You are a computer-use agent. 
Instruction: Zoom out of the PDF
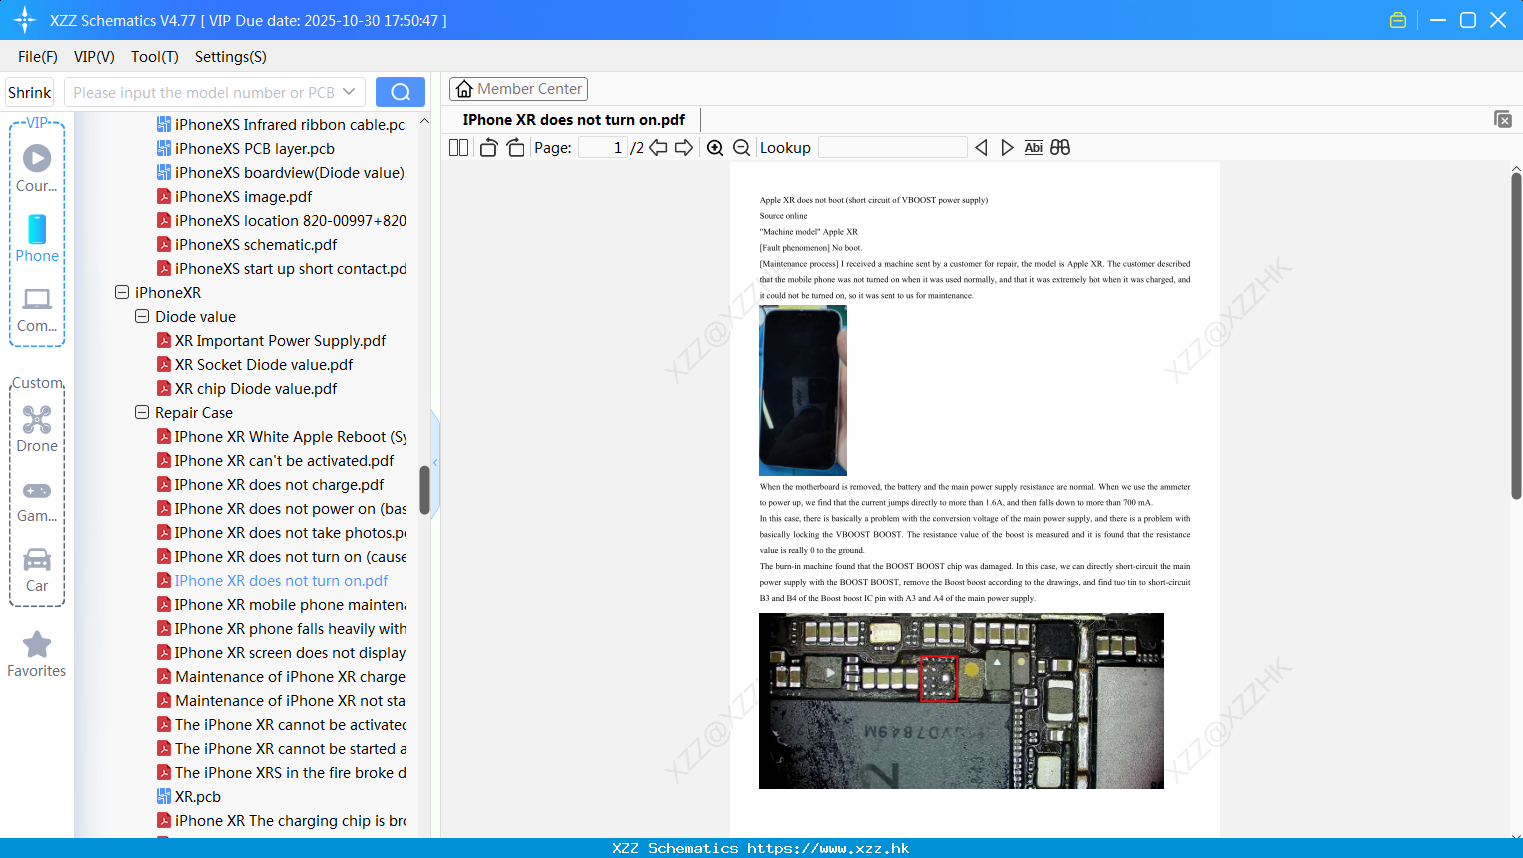[x=741, y=147]
